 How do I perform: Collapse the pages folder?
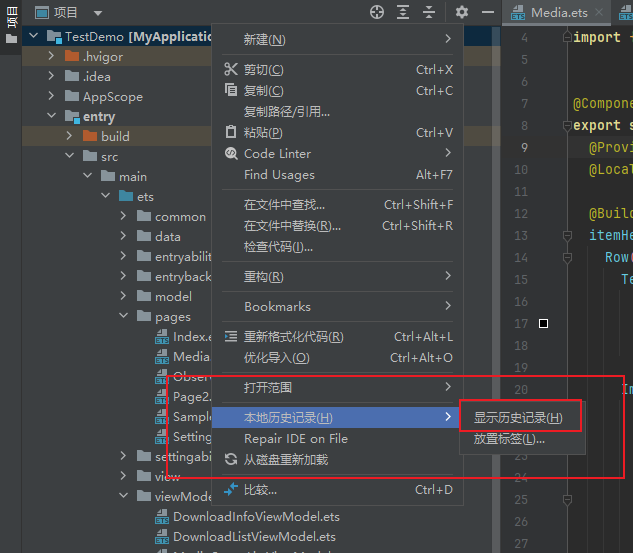123,316
